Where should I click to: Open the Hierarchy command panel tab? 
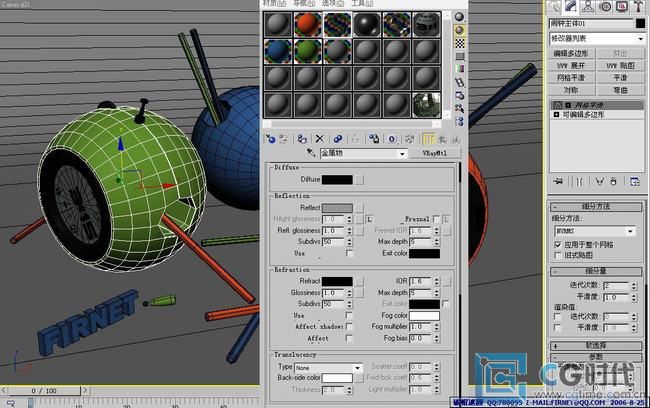(588, 6)
